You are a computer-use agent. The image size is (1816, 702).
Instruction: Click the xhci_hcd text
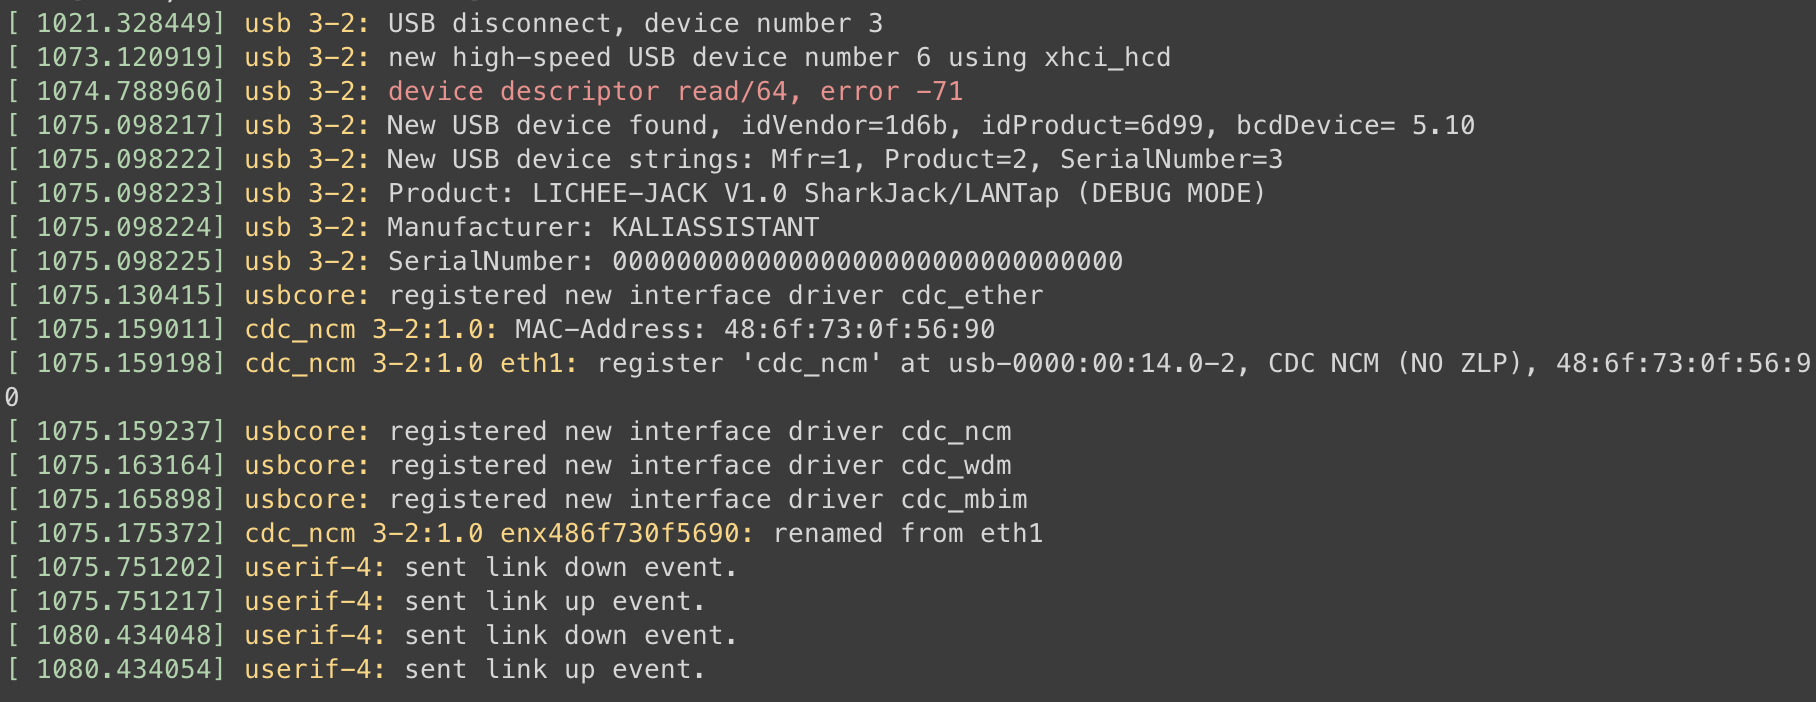point(1107,58)
